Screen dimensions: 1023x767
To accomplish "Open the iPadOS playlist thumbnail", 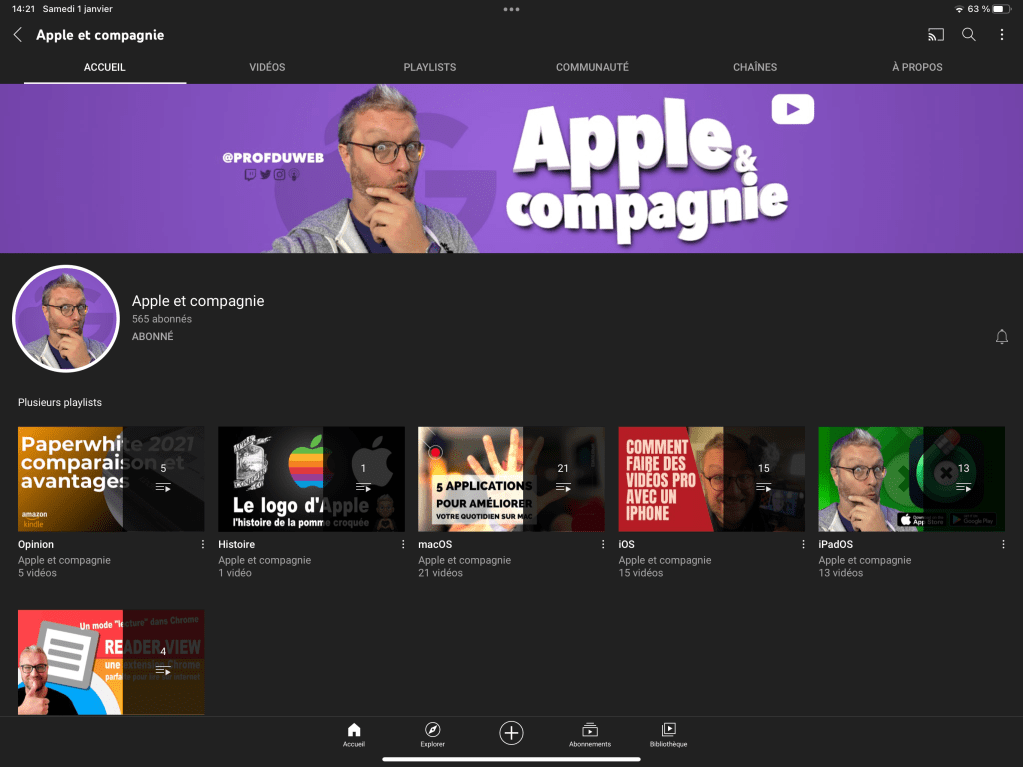I will click(911, 479).
